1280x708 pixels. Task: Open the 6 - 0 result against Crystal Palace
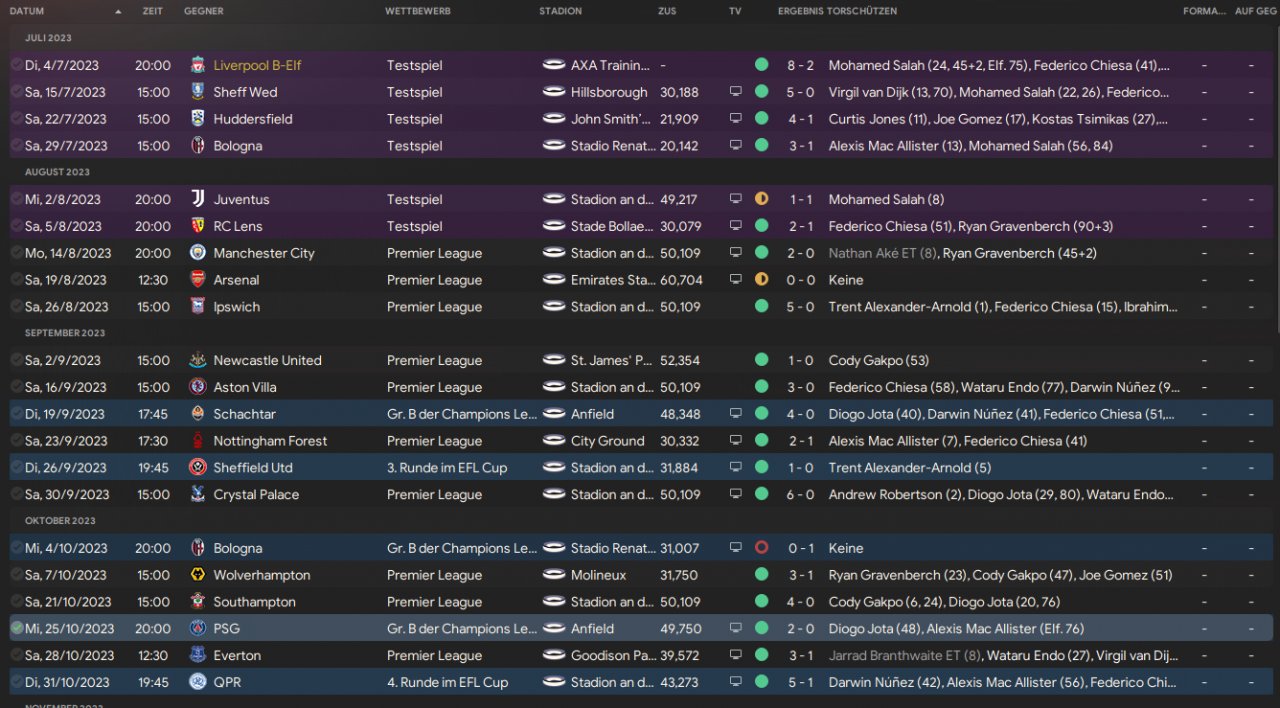tap(800, 494)
